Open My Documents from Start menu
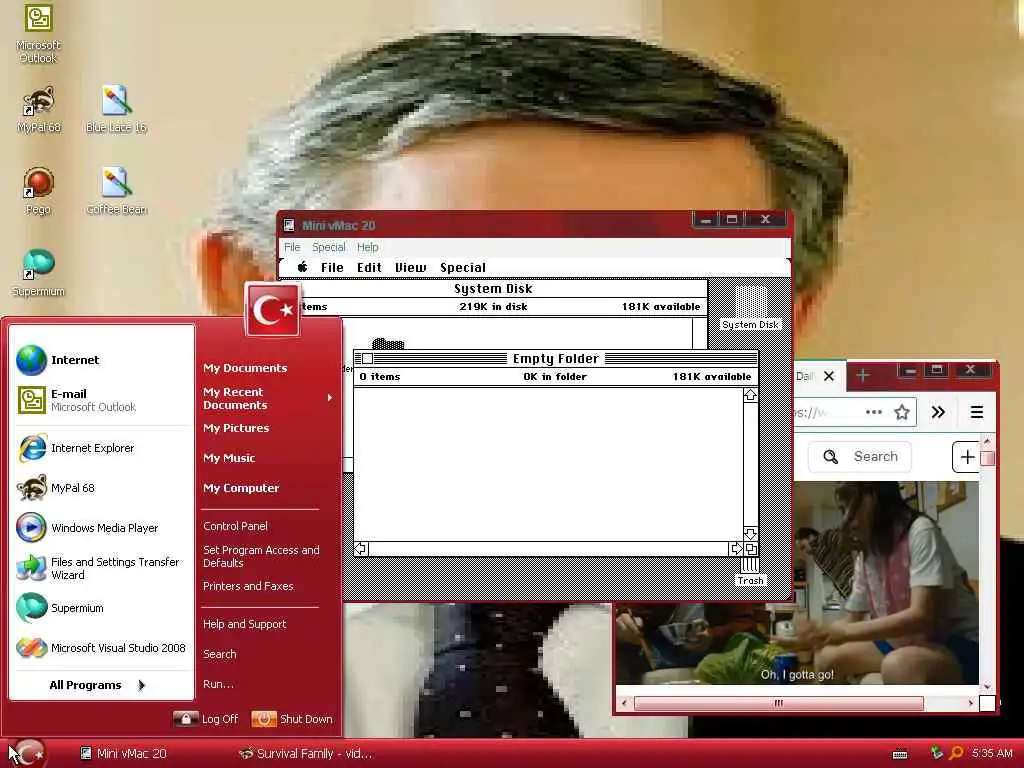The image size is (1024, 768). 245,368
